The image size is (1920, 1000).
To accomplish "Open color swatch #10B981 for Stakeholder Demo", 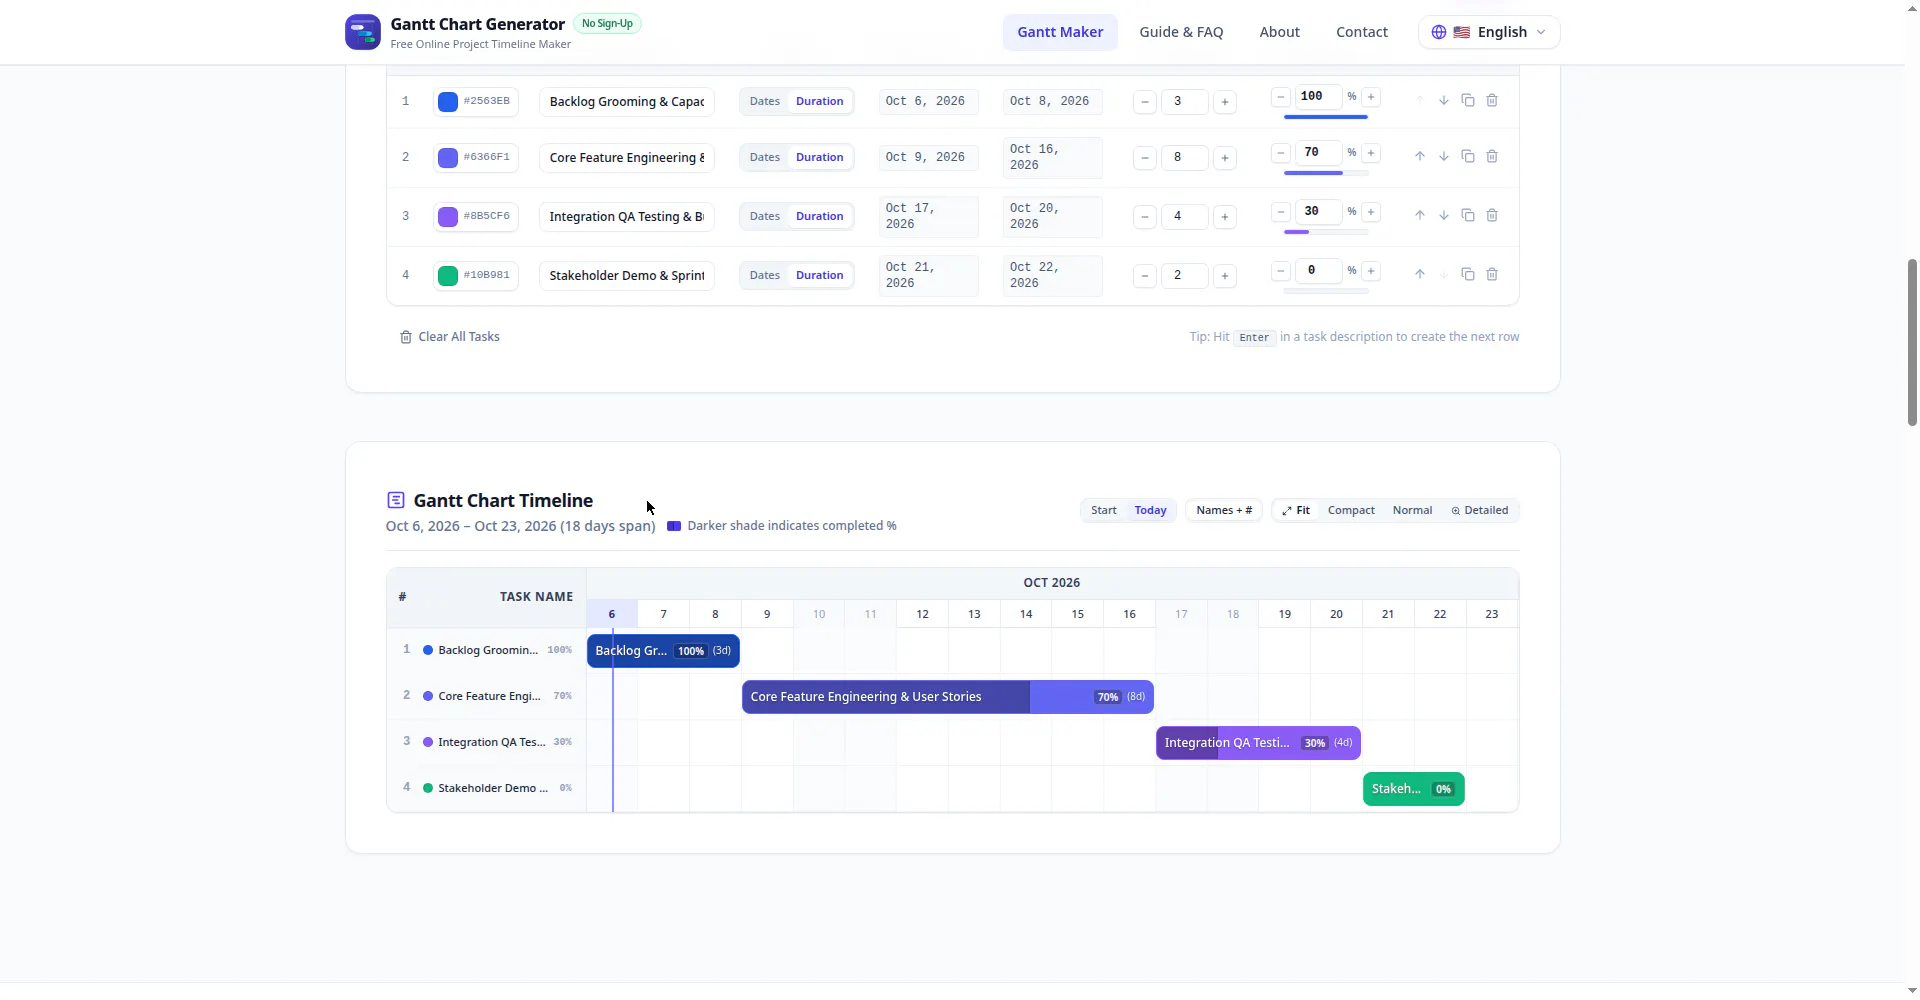I will (x=448, y=275).
